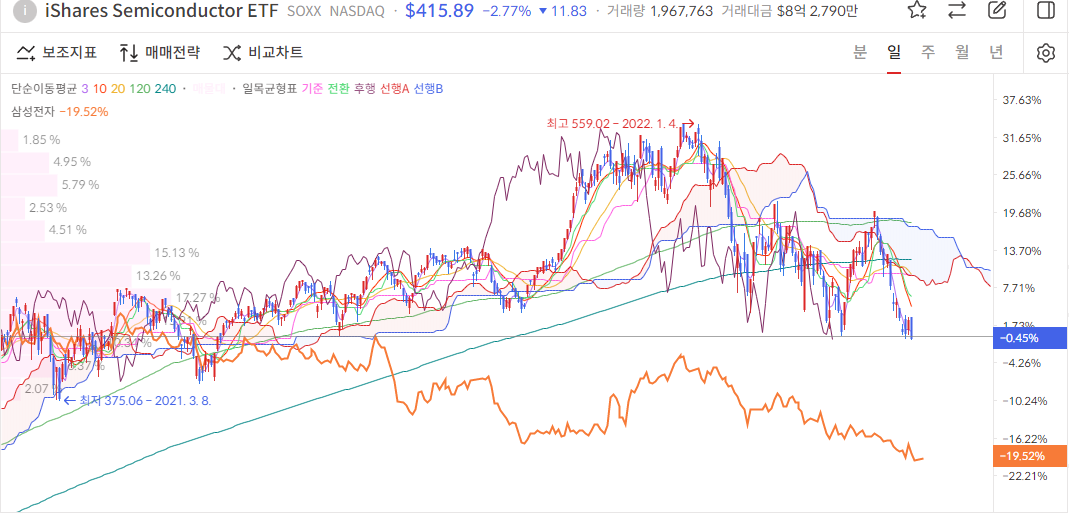This screenshot has width=1069, height=513.
Task: Select the 일 (daily) chart tab
Action: (x=894, y=52)
